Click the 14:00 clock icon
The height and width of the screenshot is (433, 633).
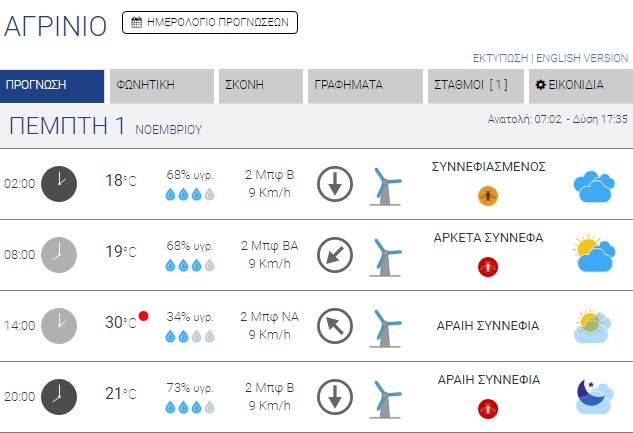(59, 324)
